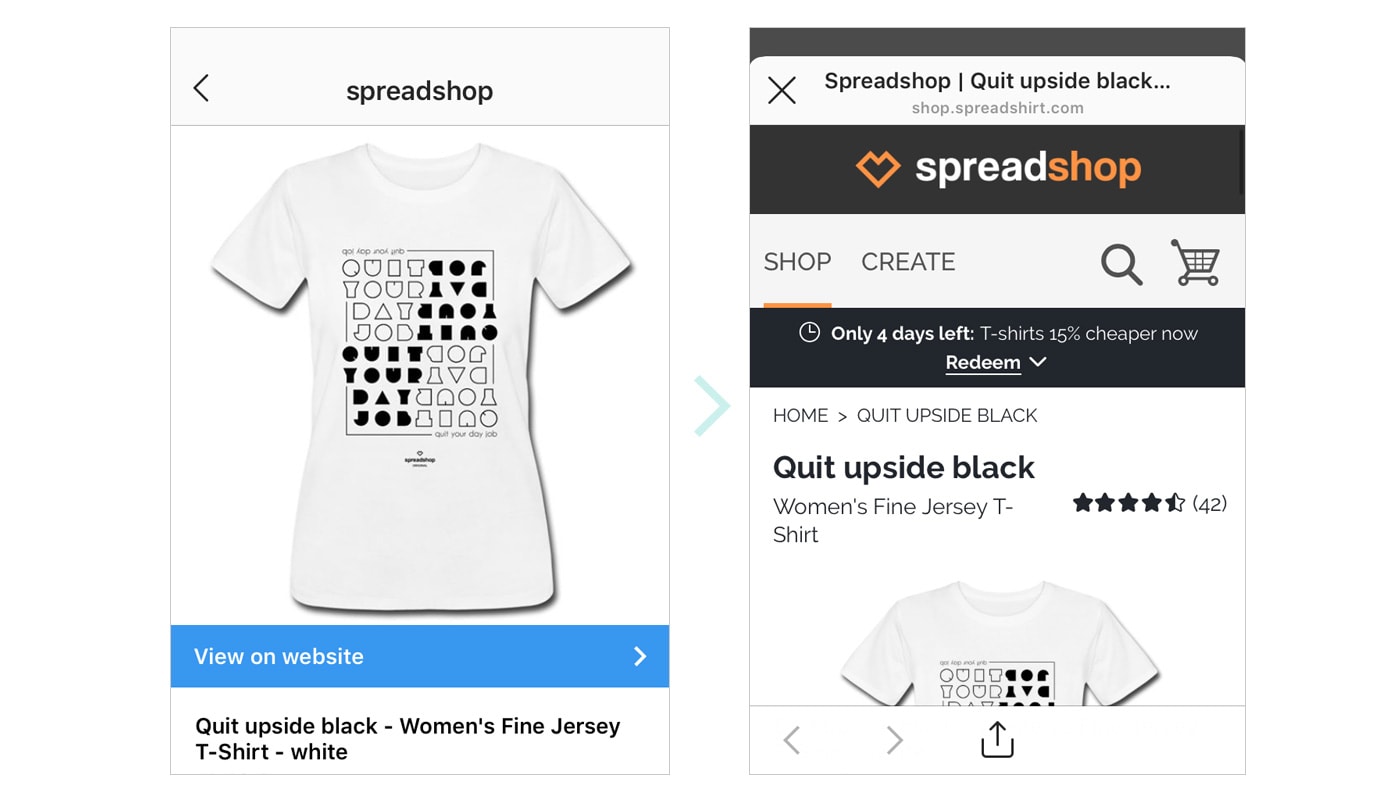Open the shopping cart icon

[x=1196, y=263]
